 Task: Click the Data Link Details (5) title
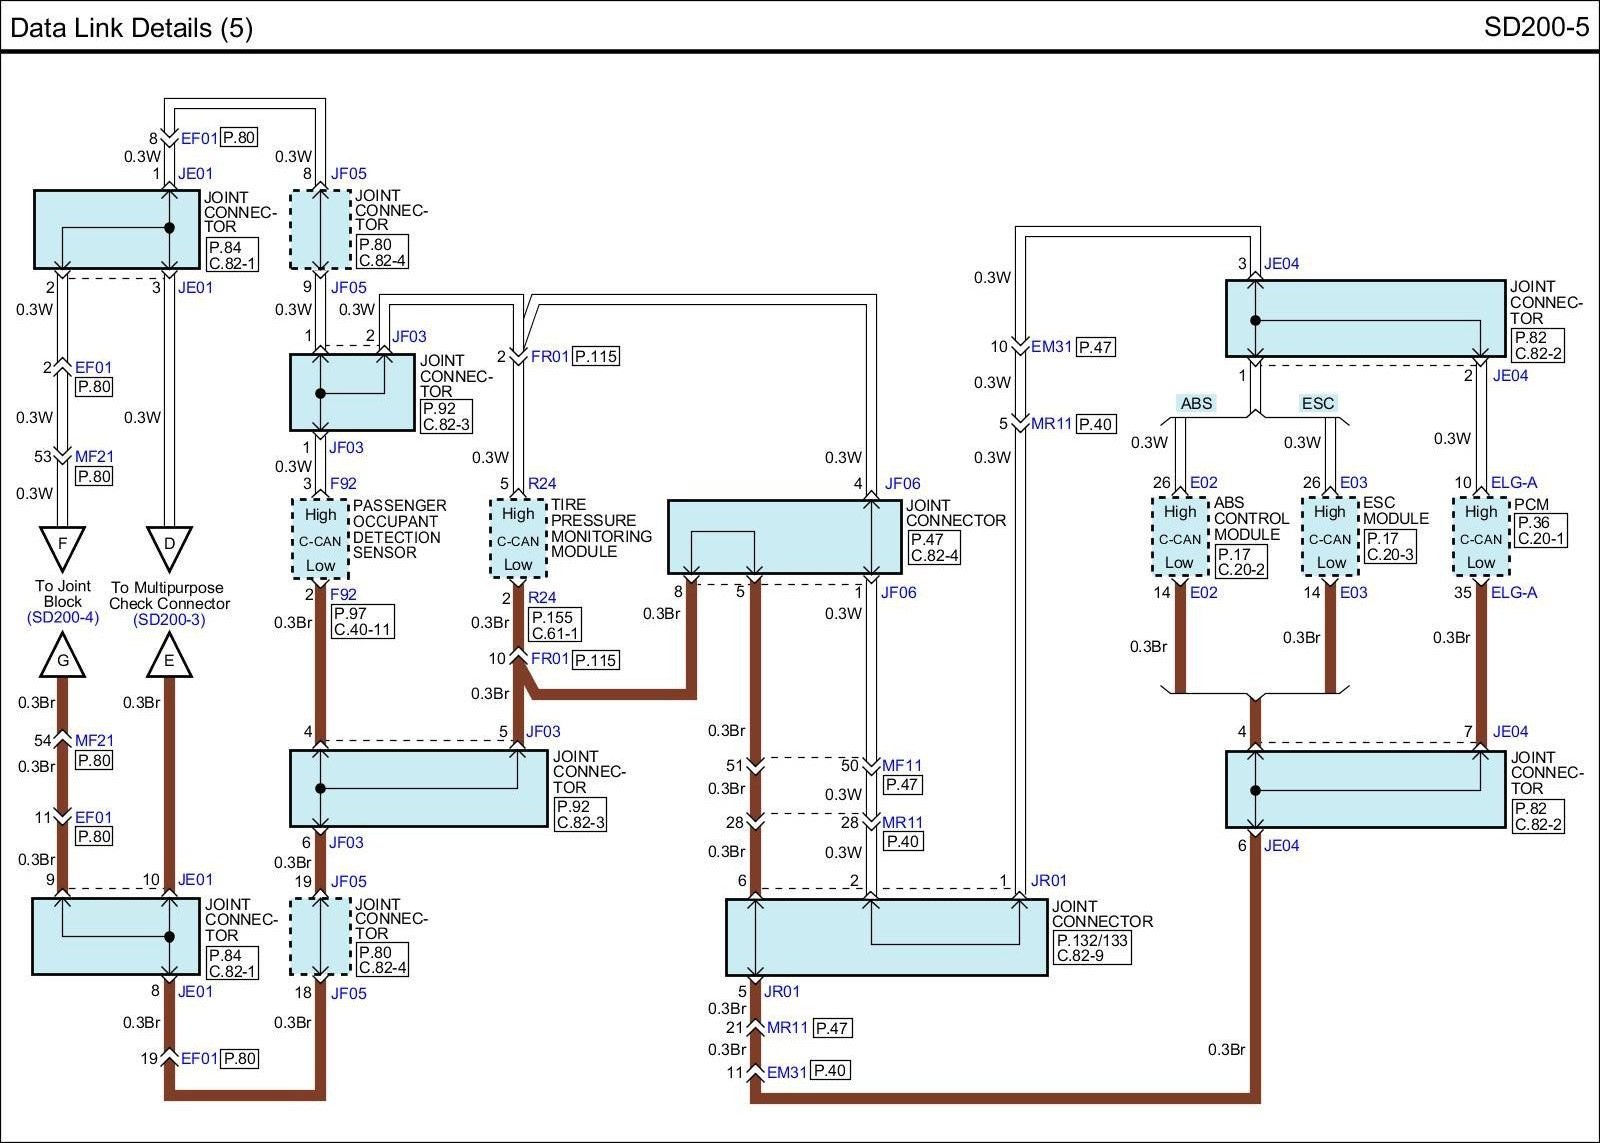coord(131,27)
